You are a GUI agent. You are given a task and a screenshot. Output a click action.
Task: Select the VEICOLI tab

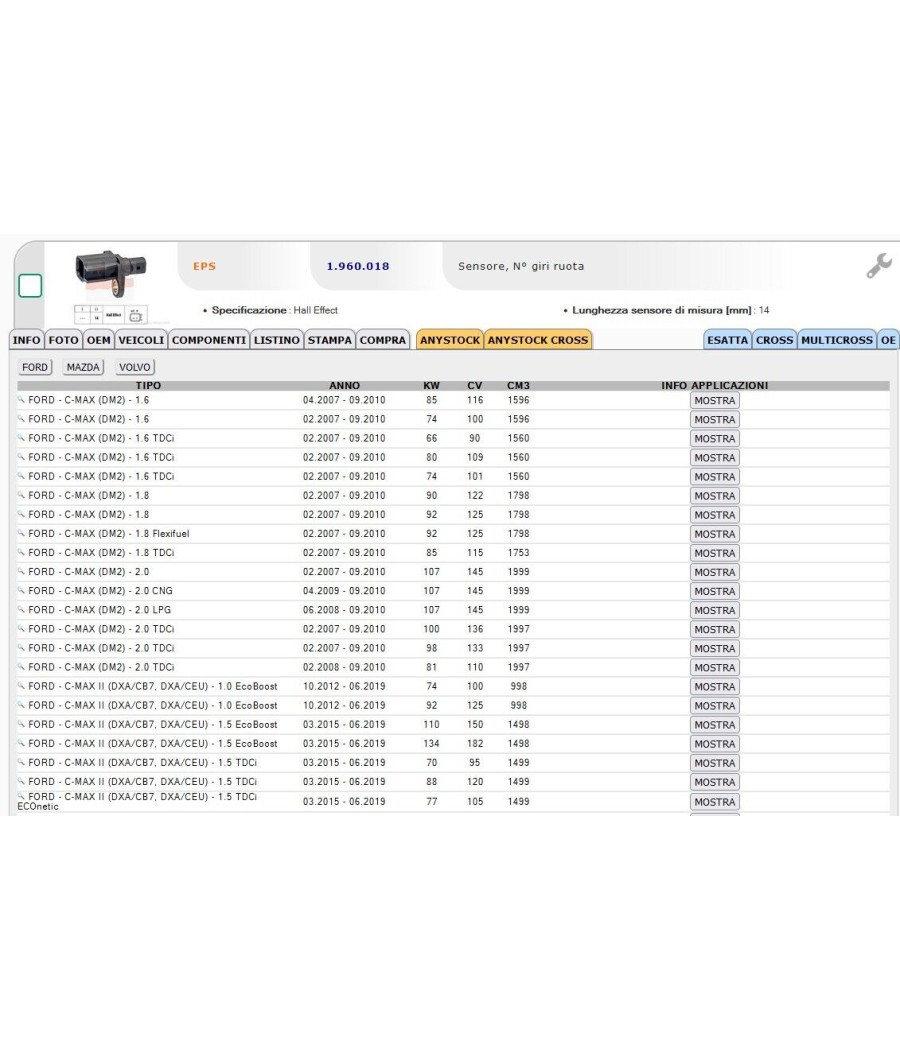141,340
